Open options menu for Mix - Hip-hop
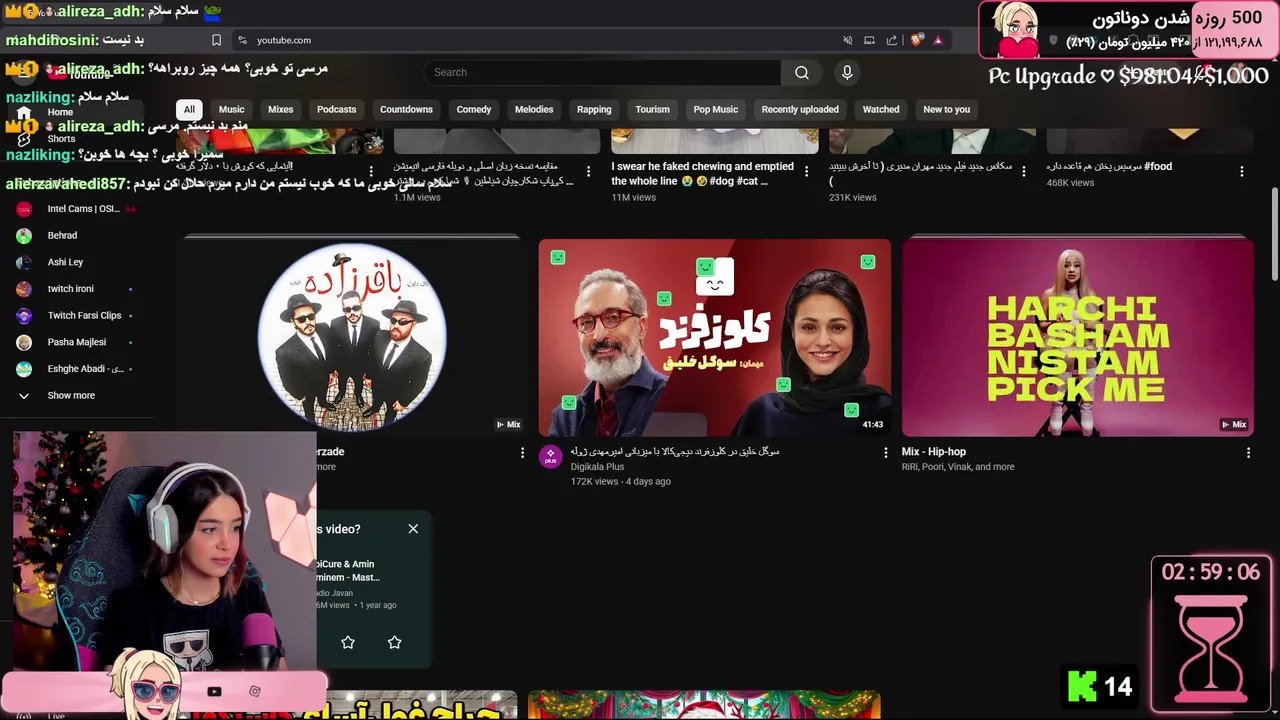The height and width of the screenshot is (720, 1280). 1248,453
